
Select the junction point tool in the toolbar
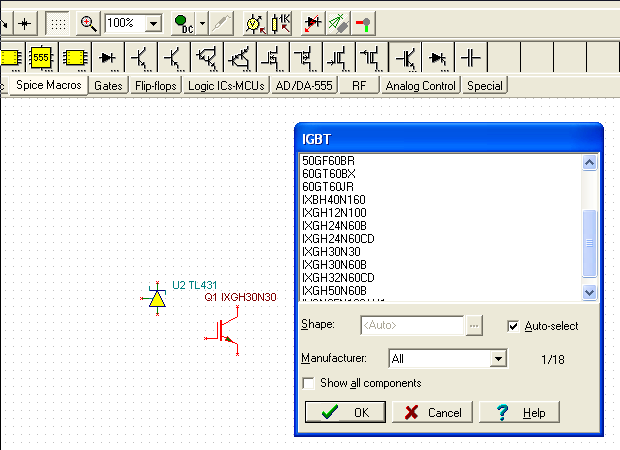pos(25,24)
